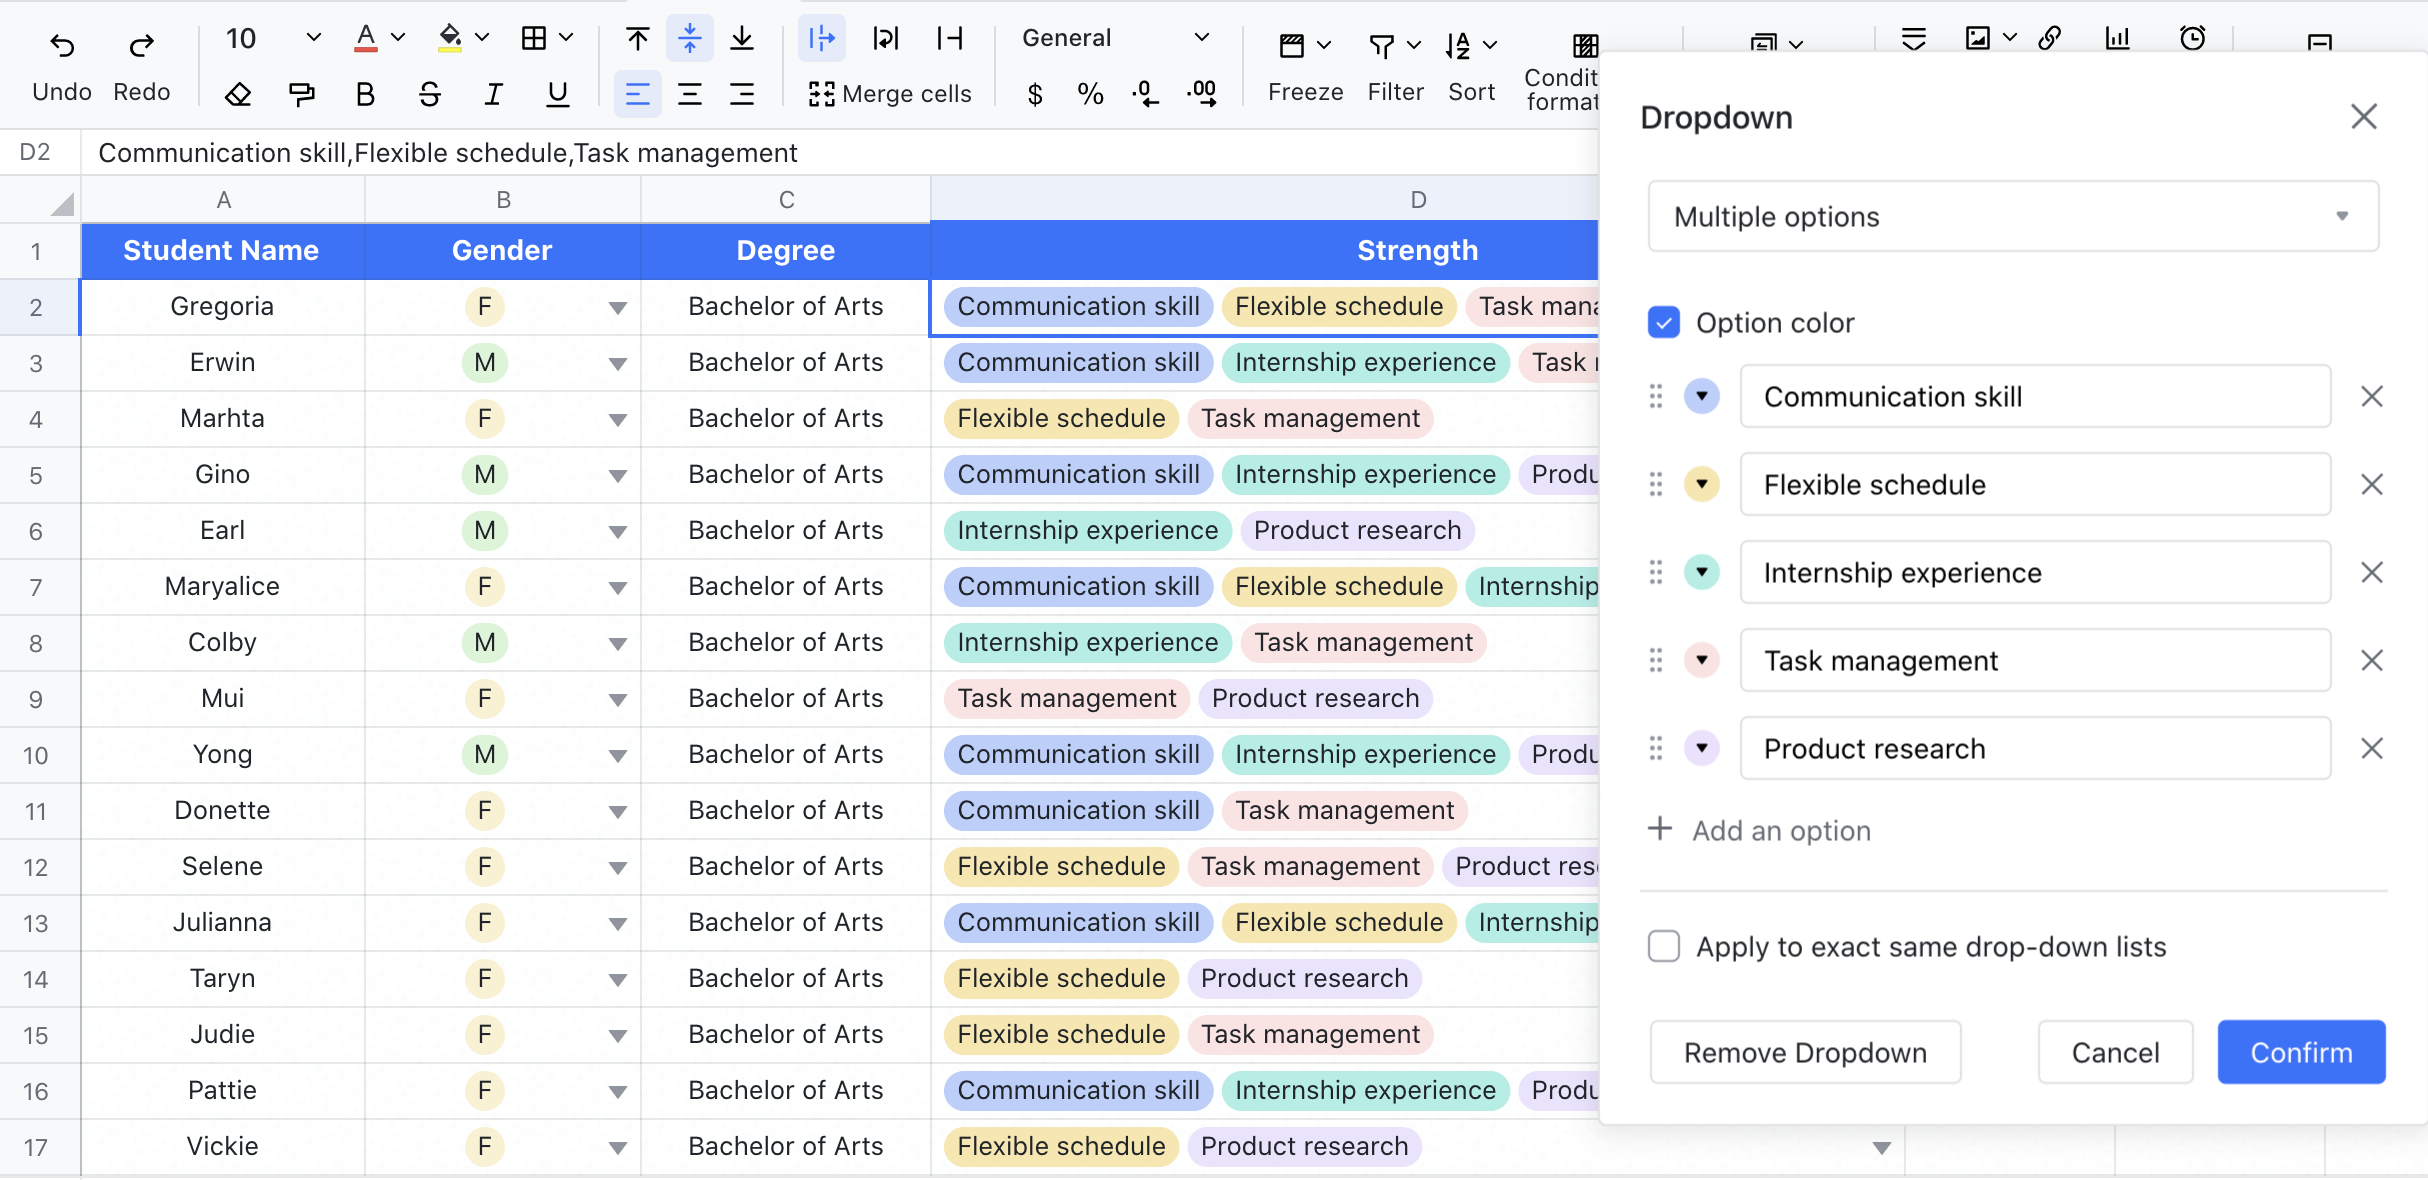This screenshot has height=1180, width=2428.
Task: Toggle Italic formatting
Action: point(493,95)
